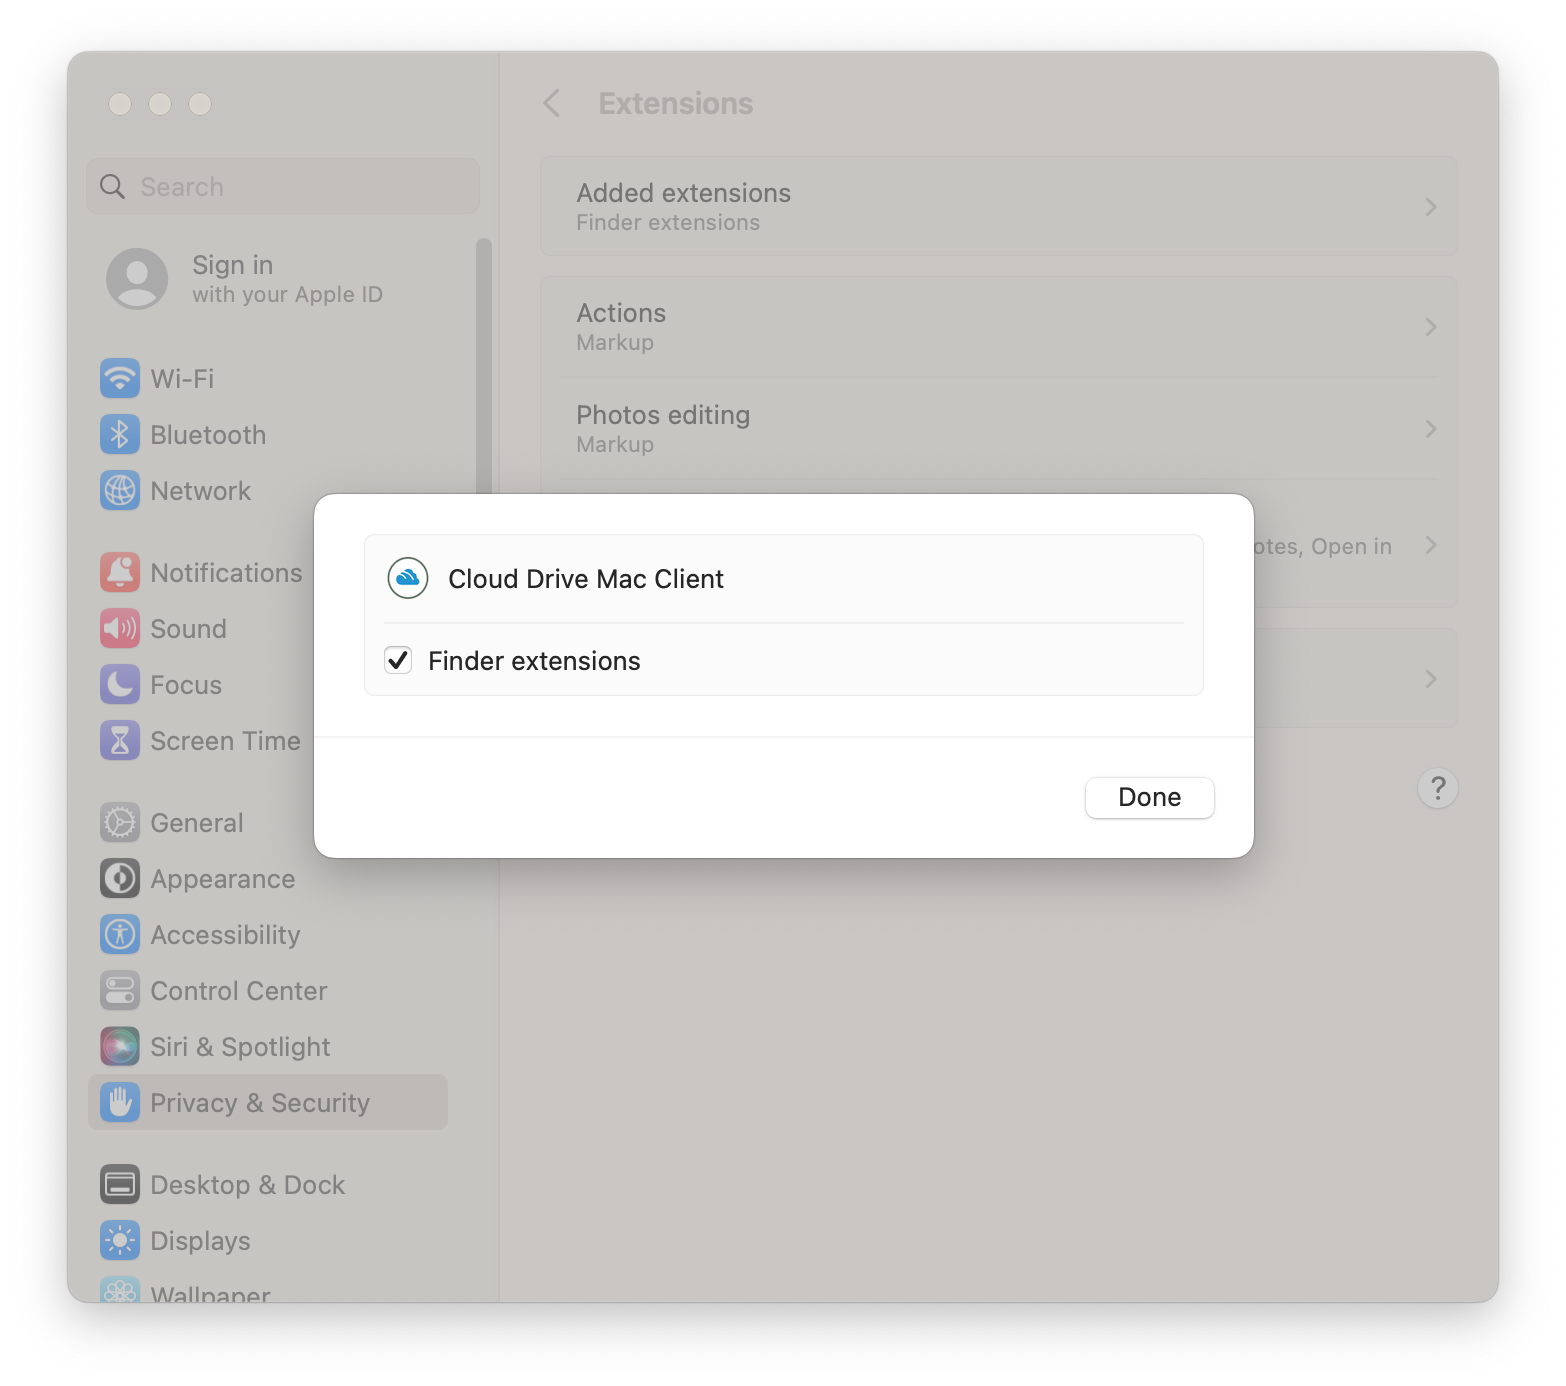Click Sound sidebar label
This screenshot has width=1566, height=1386.
pos(188,629)
